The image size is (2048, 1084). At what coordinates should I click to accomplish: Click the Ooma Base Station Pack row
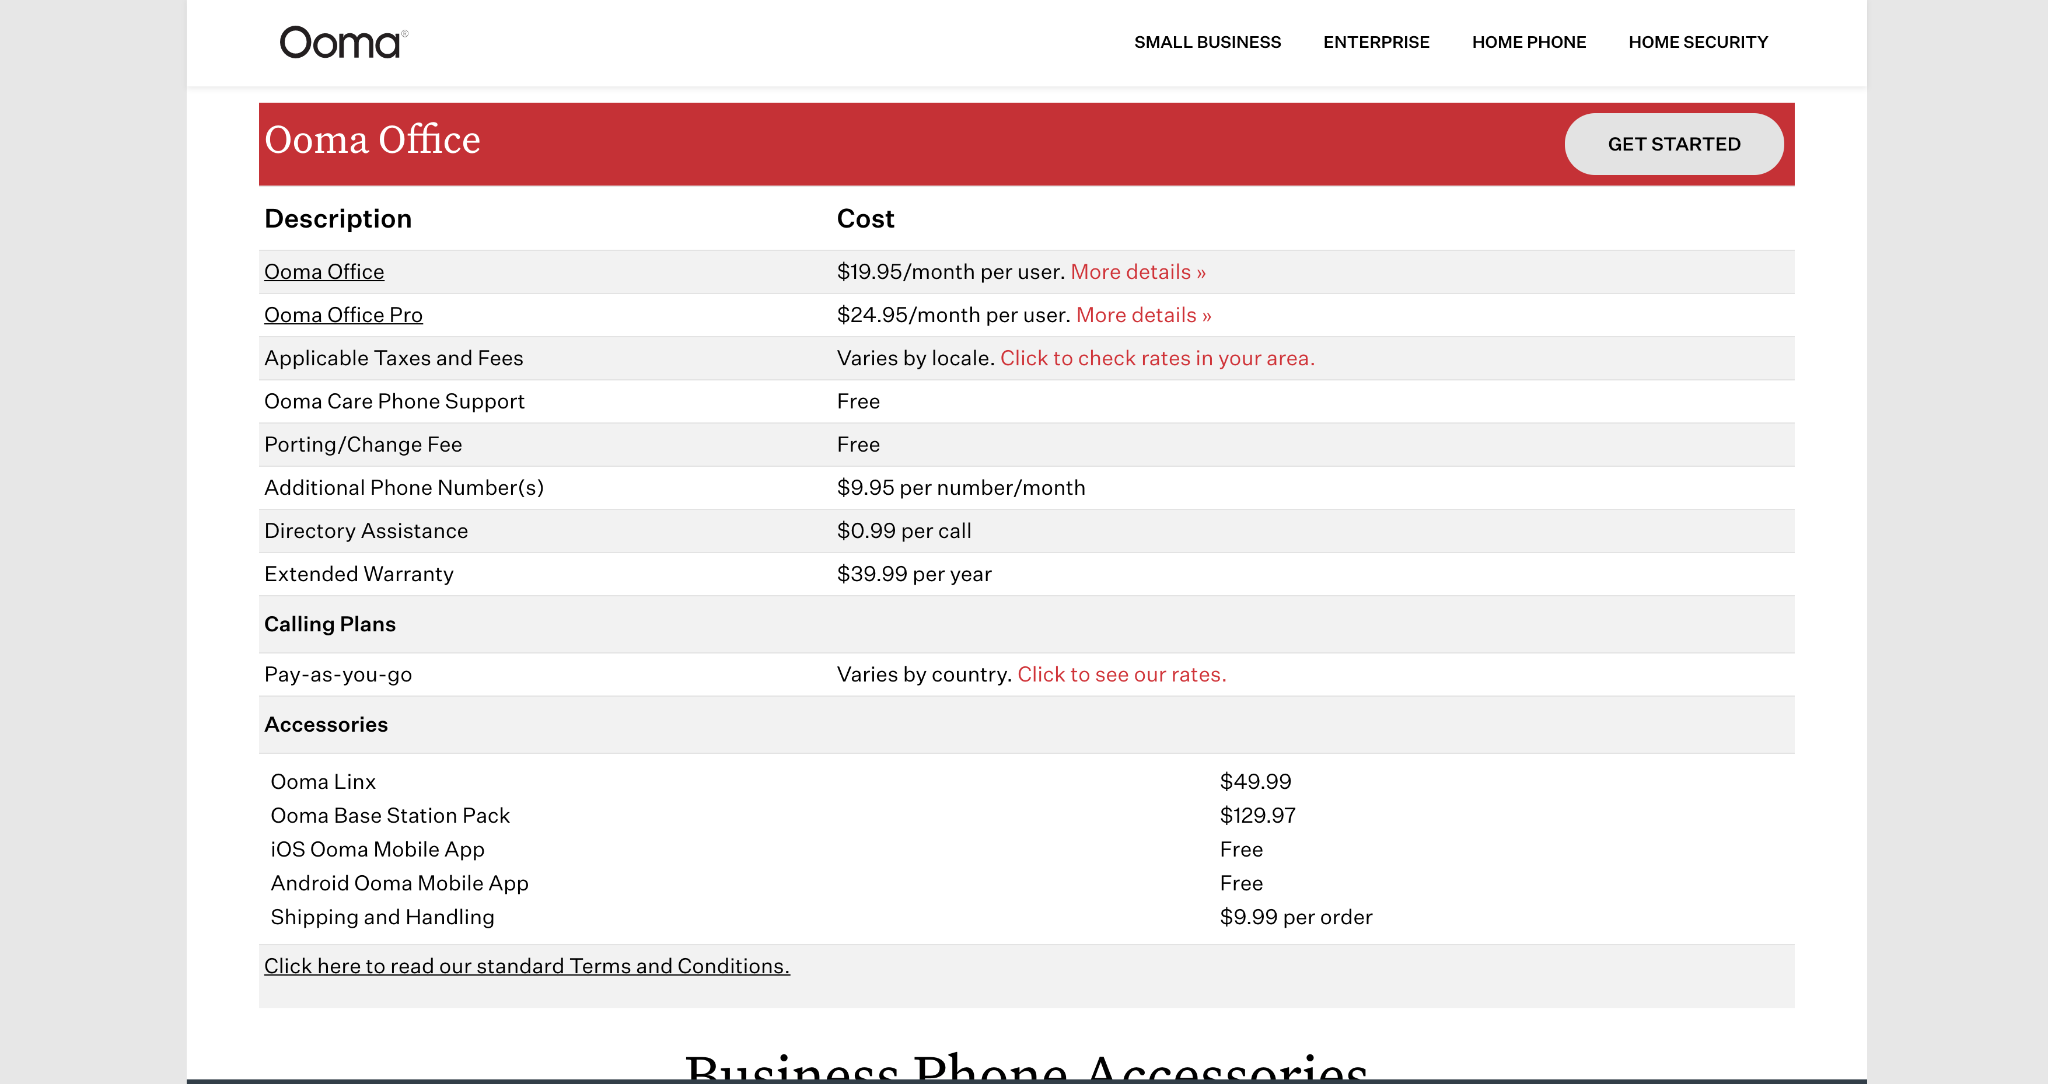390,816
